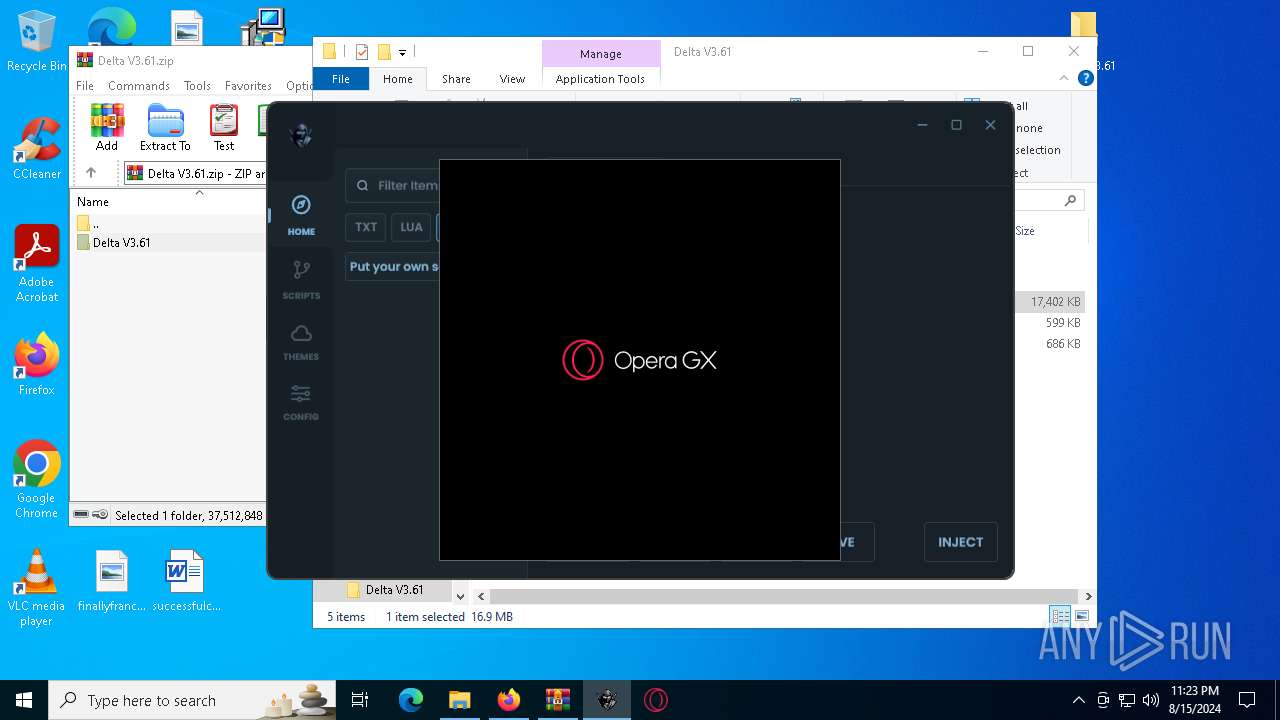Open the Tools menu in WinRAR
Image resolution: width=1280 pixels, height=720 pixels.
(x=197, y=86)
